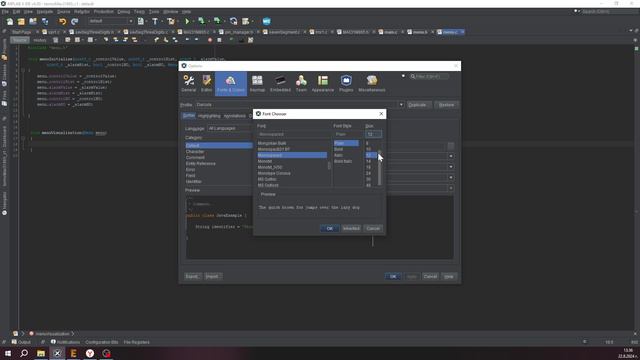Switch to the History editor view
The image size is (640, 360).
pos(40,40)
